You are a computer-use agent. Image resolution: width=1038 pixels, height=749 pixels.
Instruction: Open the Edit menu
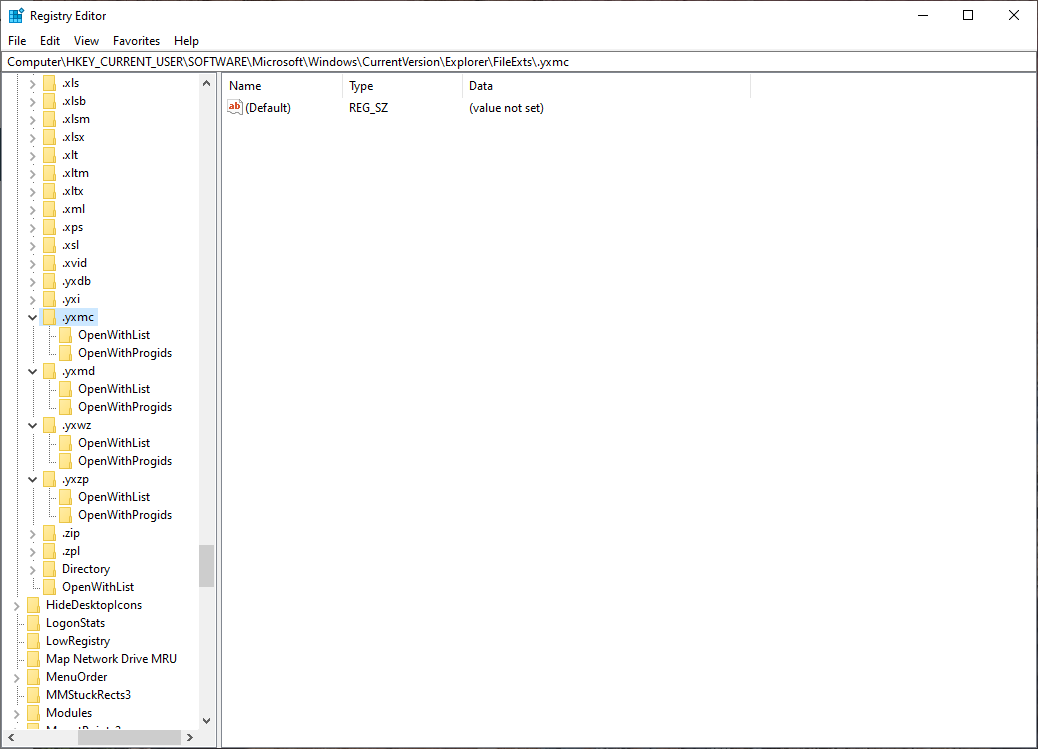tap(49, 40)
